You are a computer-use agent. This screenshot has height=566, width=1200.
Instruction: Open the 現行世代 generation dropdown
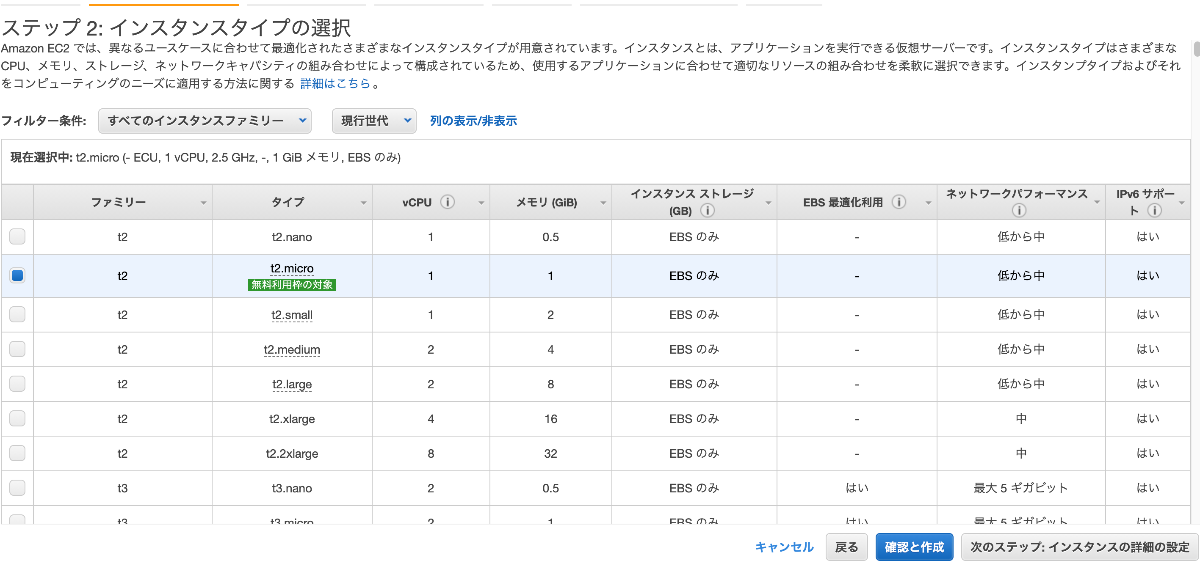click(374, 120)
